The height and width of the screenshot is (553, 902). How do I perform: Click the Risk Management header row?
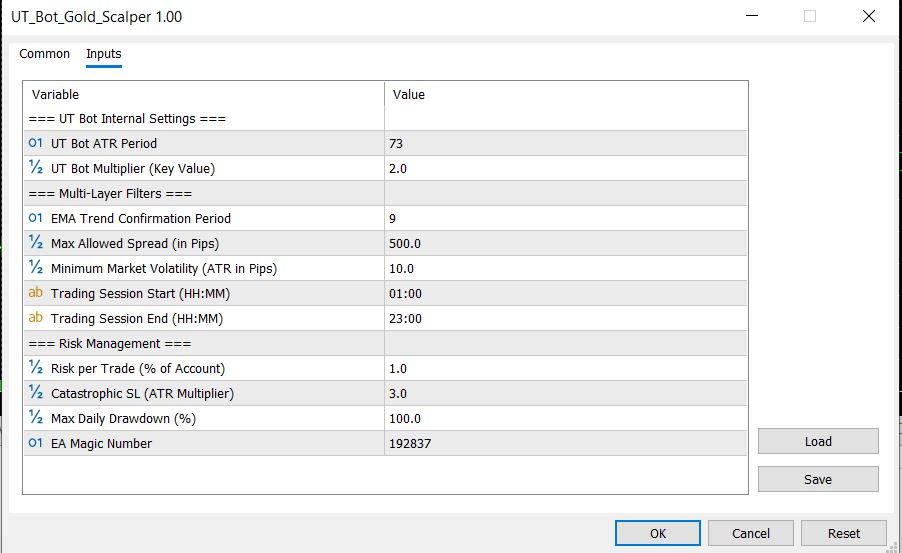385,344
